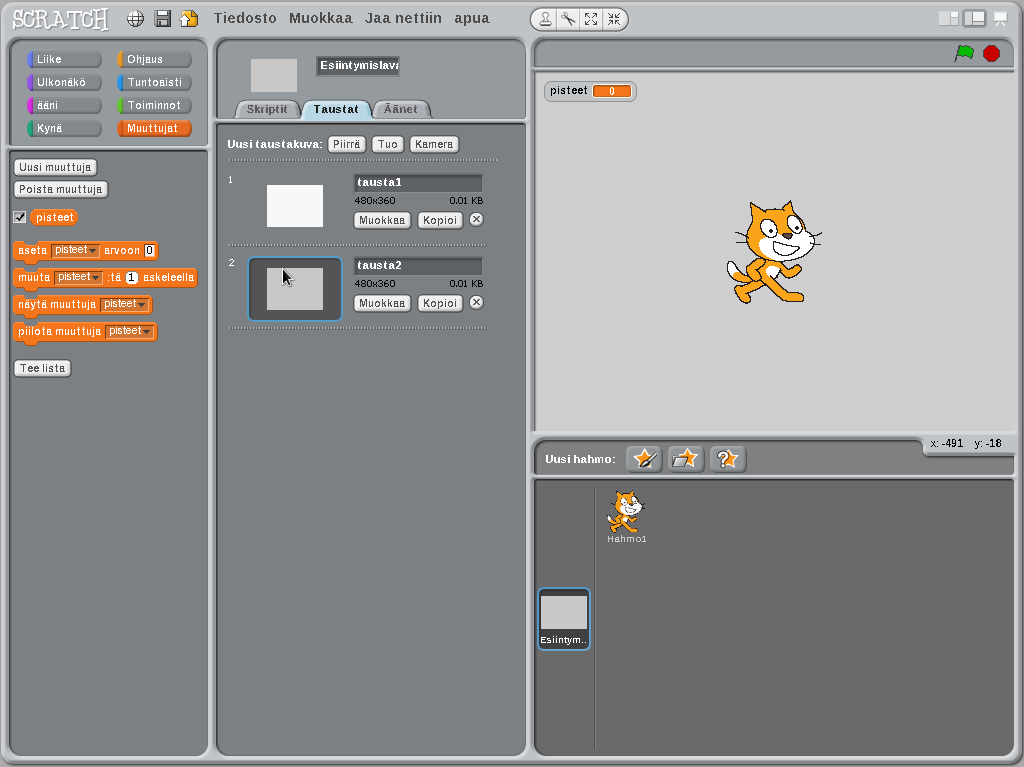Click the step value in muuta block
Screen dimensions: 1024x767
[131, 278]
